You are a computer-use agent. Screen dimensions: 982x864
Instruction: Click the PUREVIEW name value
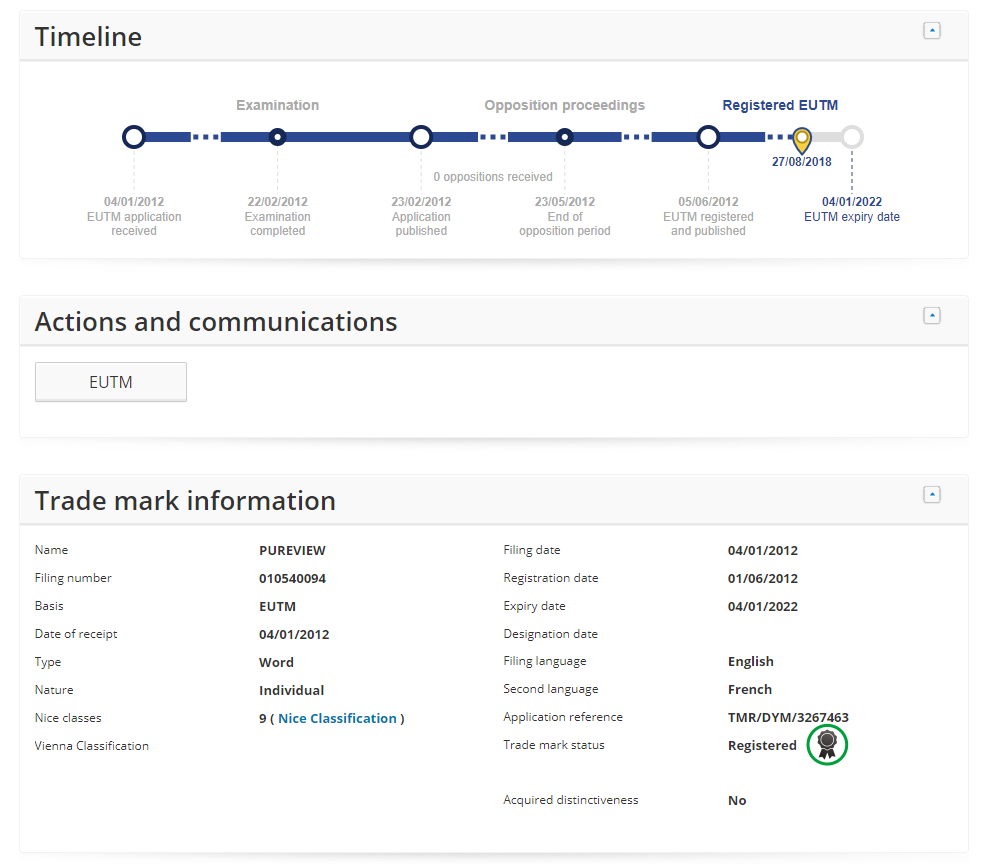point(292,550)
